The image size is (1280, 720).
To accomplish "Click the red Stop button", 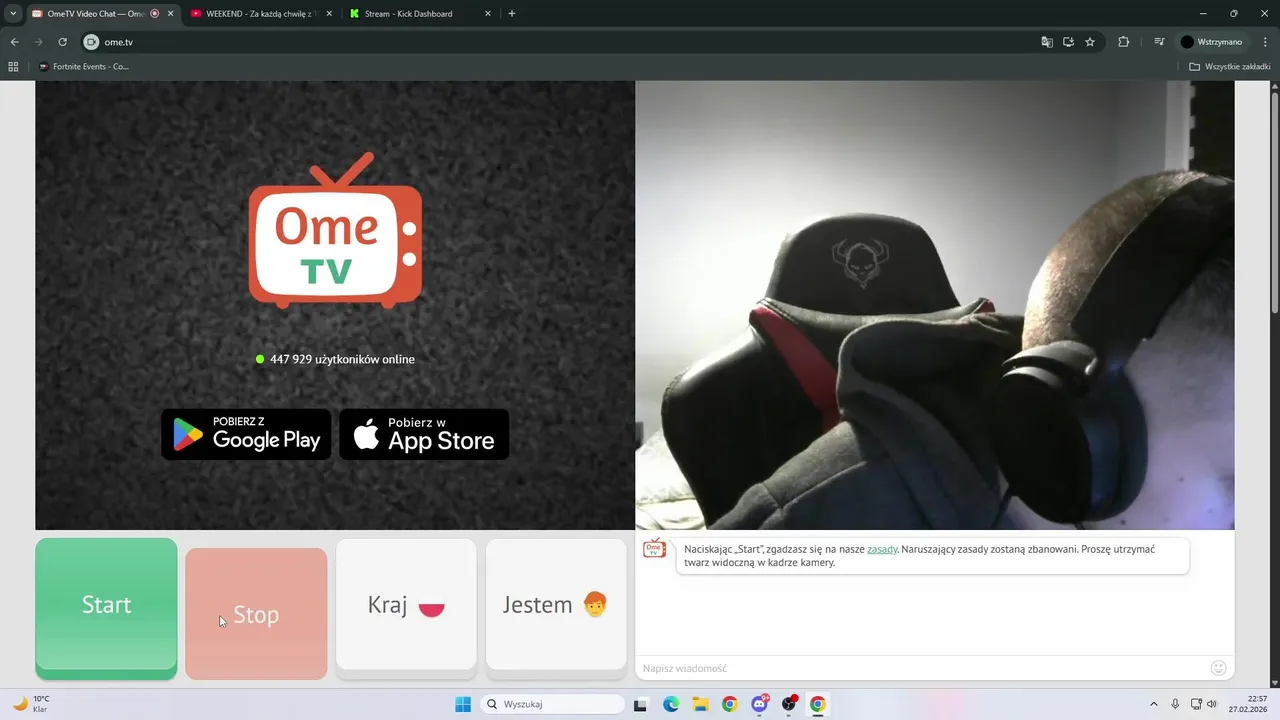I will [256, 614].
